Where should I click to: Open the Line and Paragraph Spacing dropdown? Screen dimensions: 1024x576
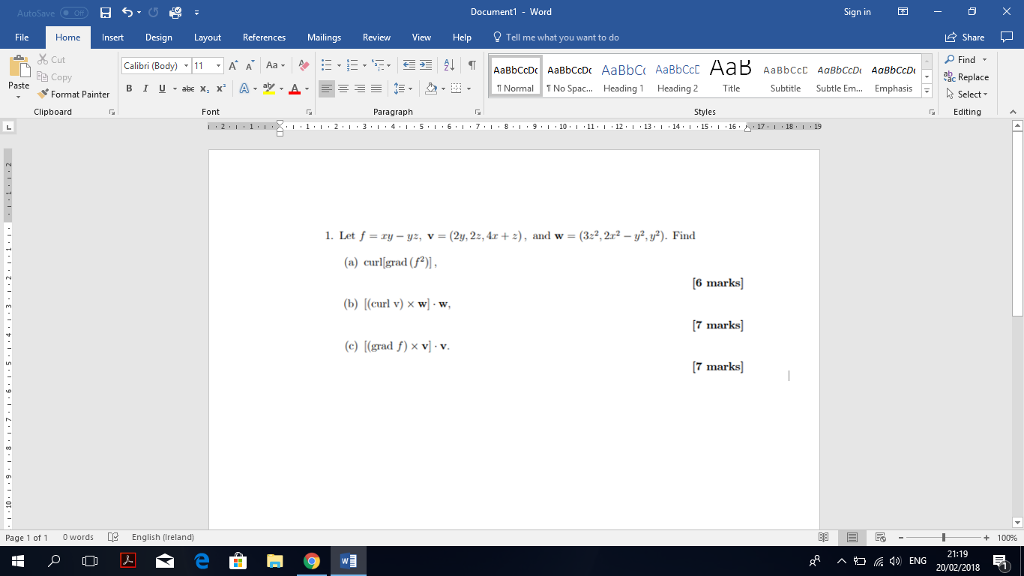pyautogui.click(x=400, y=88)
